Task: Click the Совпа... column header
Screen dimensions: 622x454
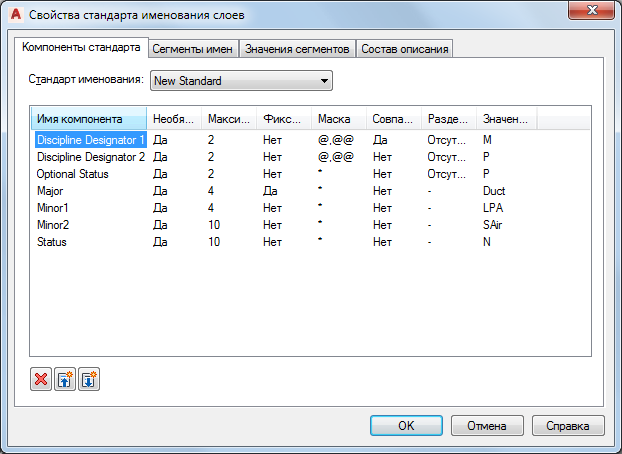Action: coord(394,119)
